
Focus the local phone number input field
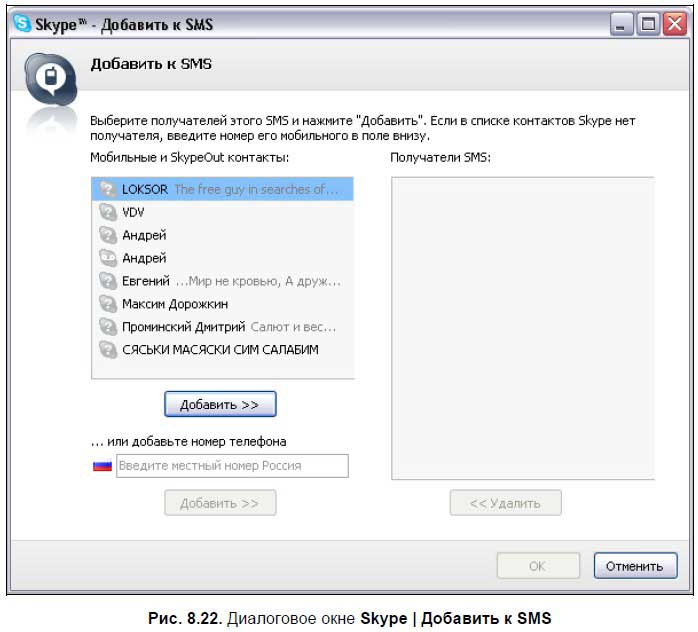tap(232, 466)
